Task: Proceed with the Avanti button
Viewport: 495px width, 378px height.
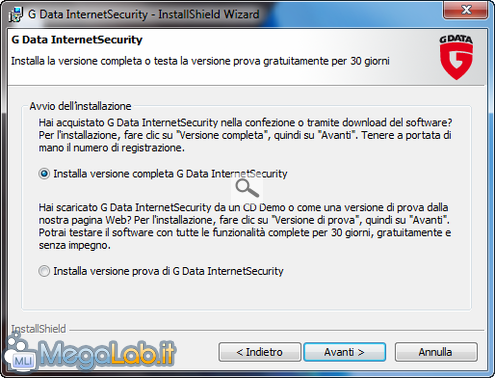Action: point(345,352)
